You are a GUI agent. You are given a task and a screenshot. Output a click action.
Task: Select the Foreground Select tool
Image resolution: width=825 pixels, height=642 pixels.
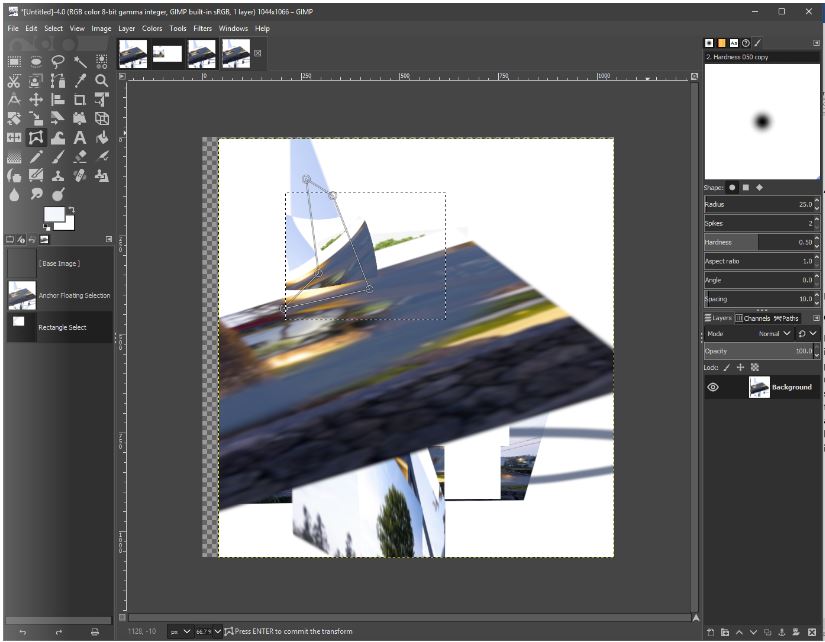pos(36,81)
